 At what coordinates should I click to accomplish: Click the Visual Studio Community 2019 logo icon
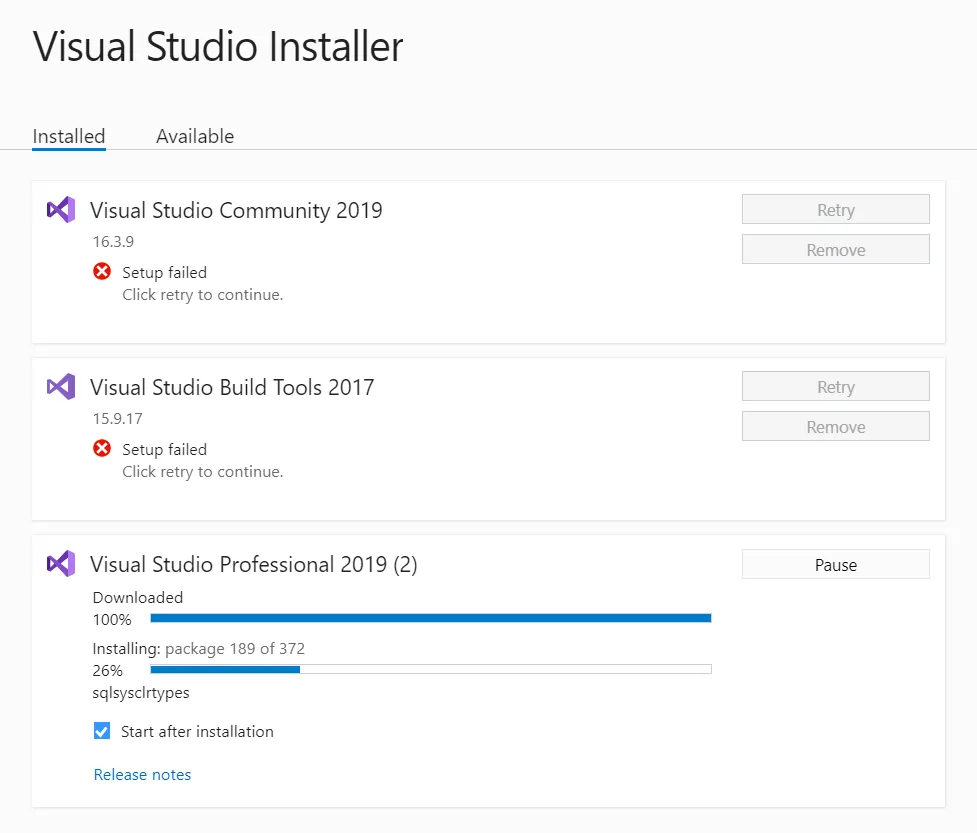(61, 210)
